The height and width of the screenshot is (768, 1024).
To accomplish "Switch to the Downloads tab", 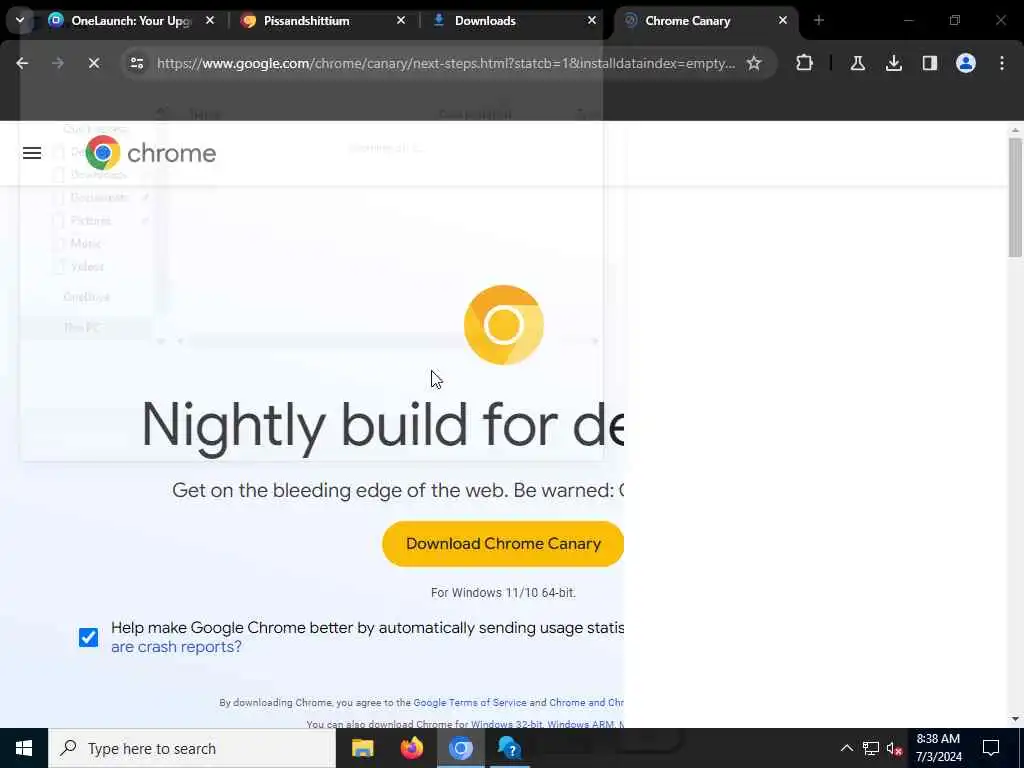I will 514,21.
